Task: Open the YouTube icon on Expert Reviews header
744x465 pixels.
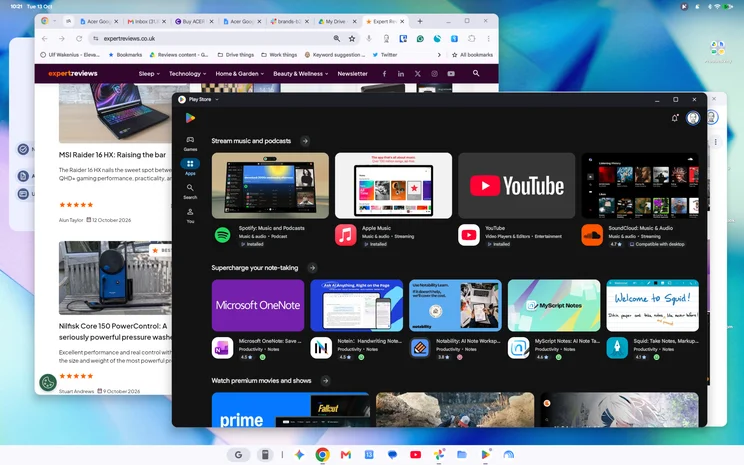Action: (x=451, y=74)
